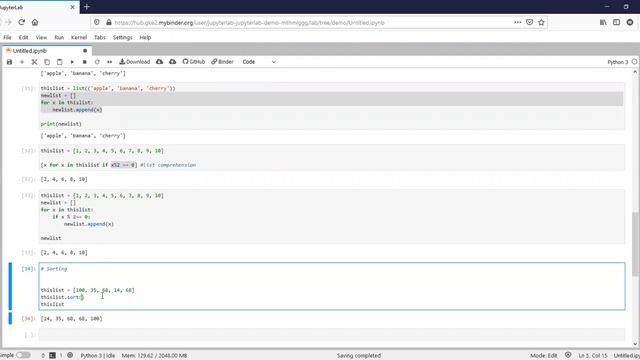The width and height of the screenshot is (640, 360).
Task: Click the Binder toolbar button
Action: (222, 62)
